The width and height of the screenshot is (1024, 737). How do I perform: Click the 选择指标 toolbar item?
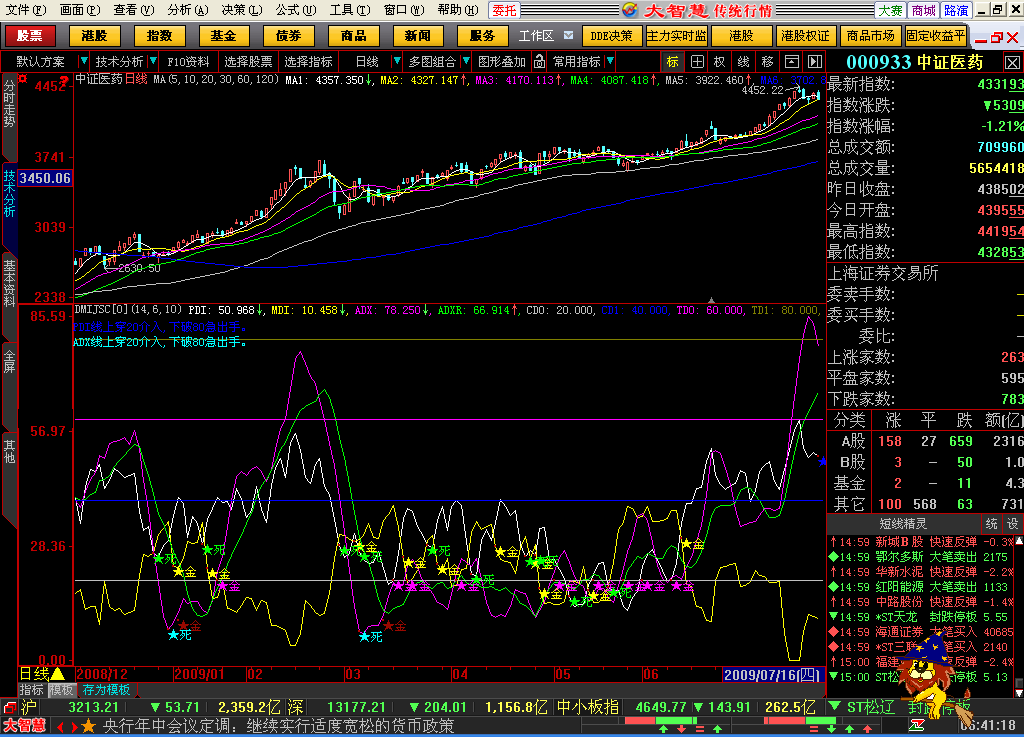tap(308, 61)
